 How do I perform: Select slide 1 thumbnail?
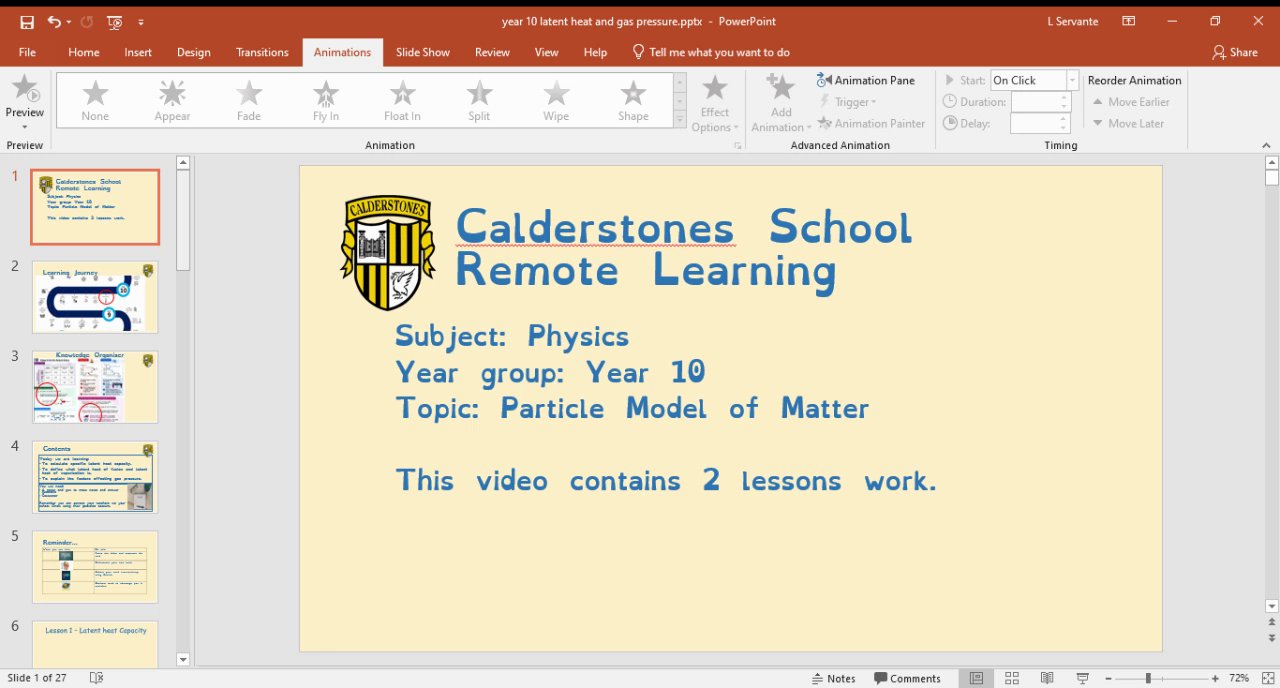tap(95, 207)
